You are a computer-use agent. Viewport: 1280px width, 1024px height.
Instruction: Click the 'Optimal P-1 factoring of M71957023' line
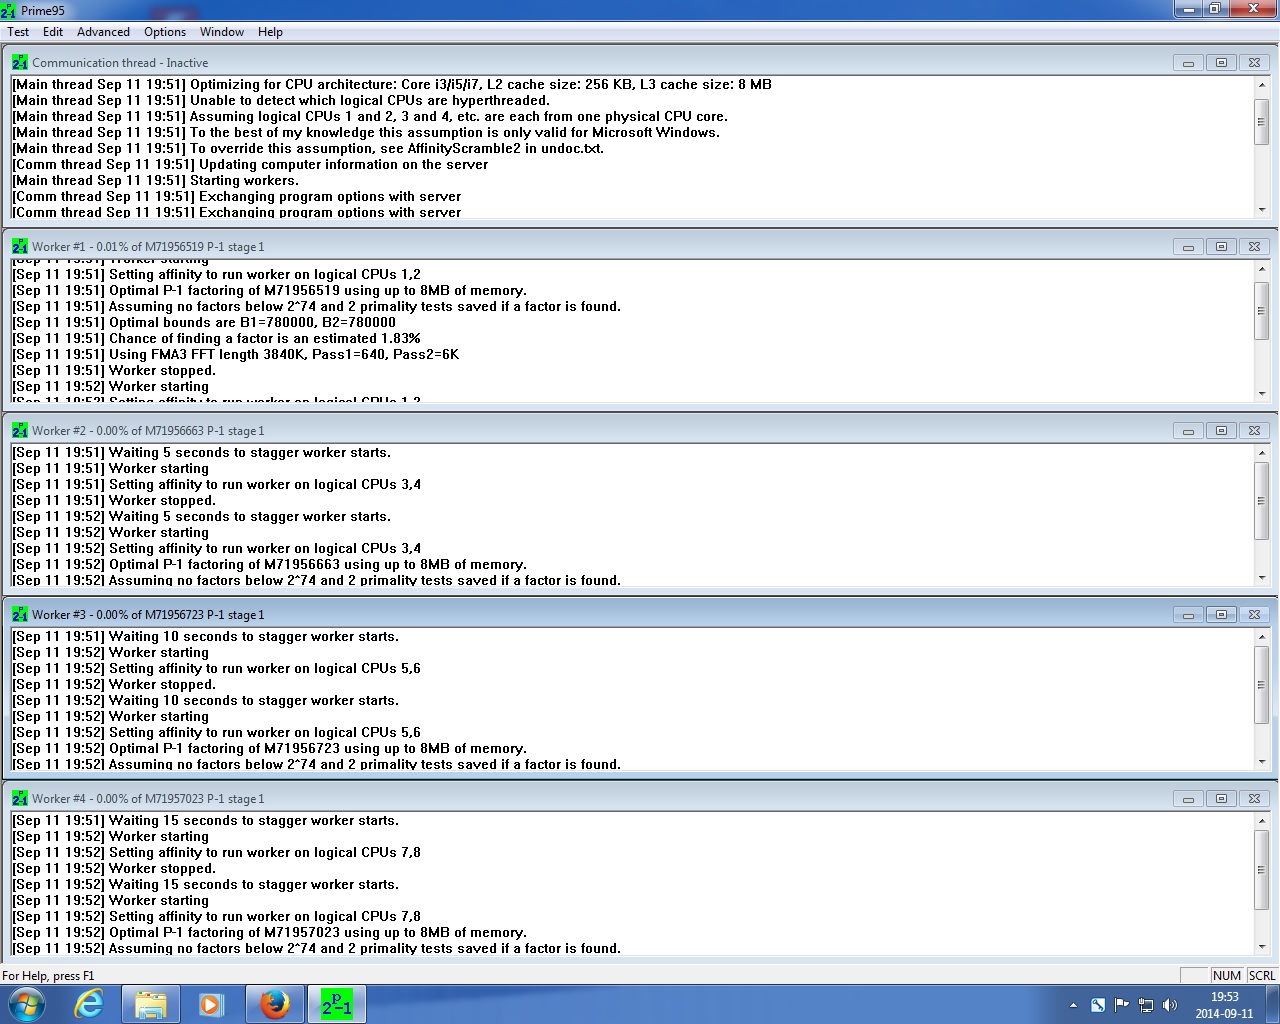click(x=269, y=933)
